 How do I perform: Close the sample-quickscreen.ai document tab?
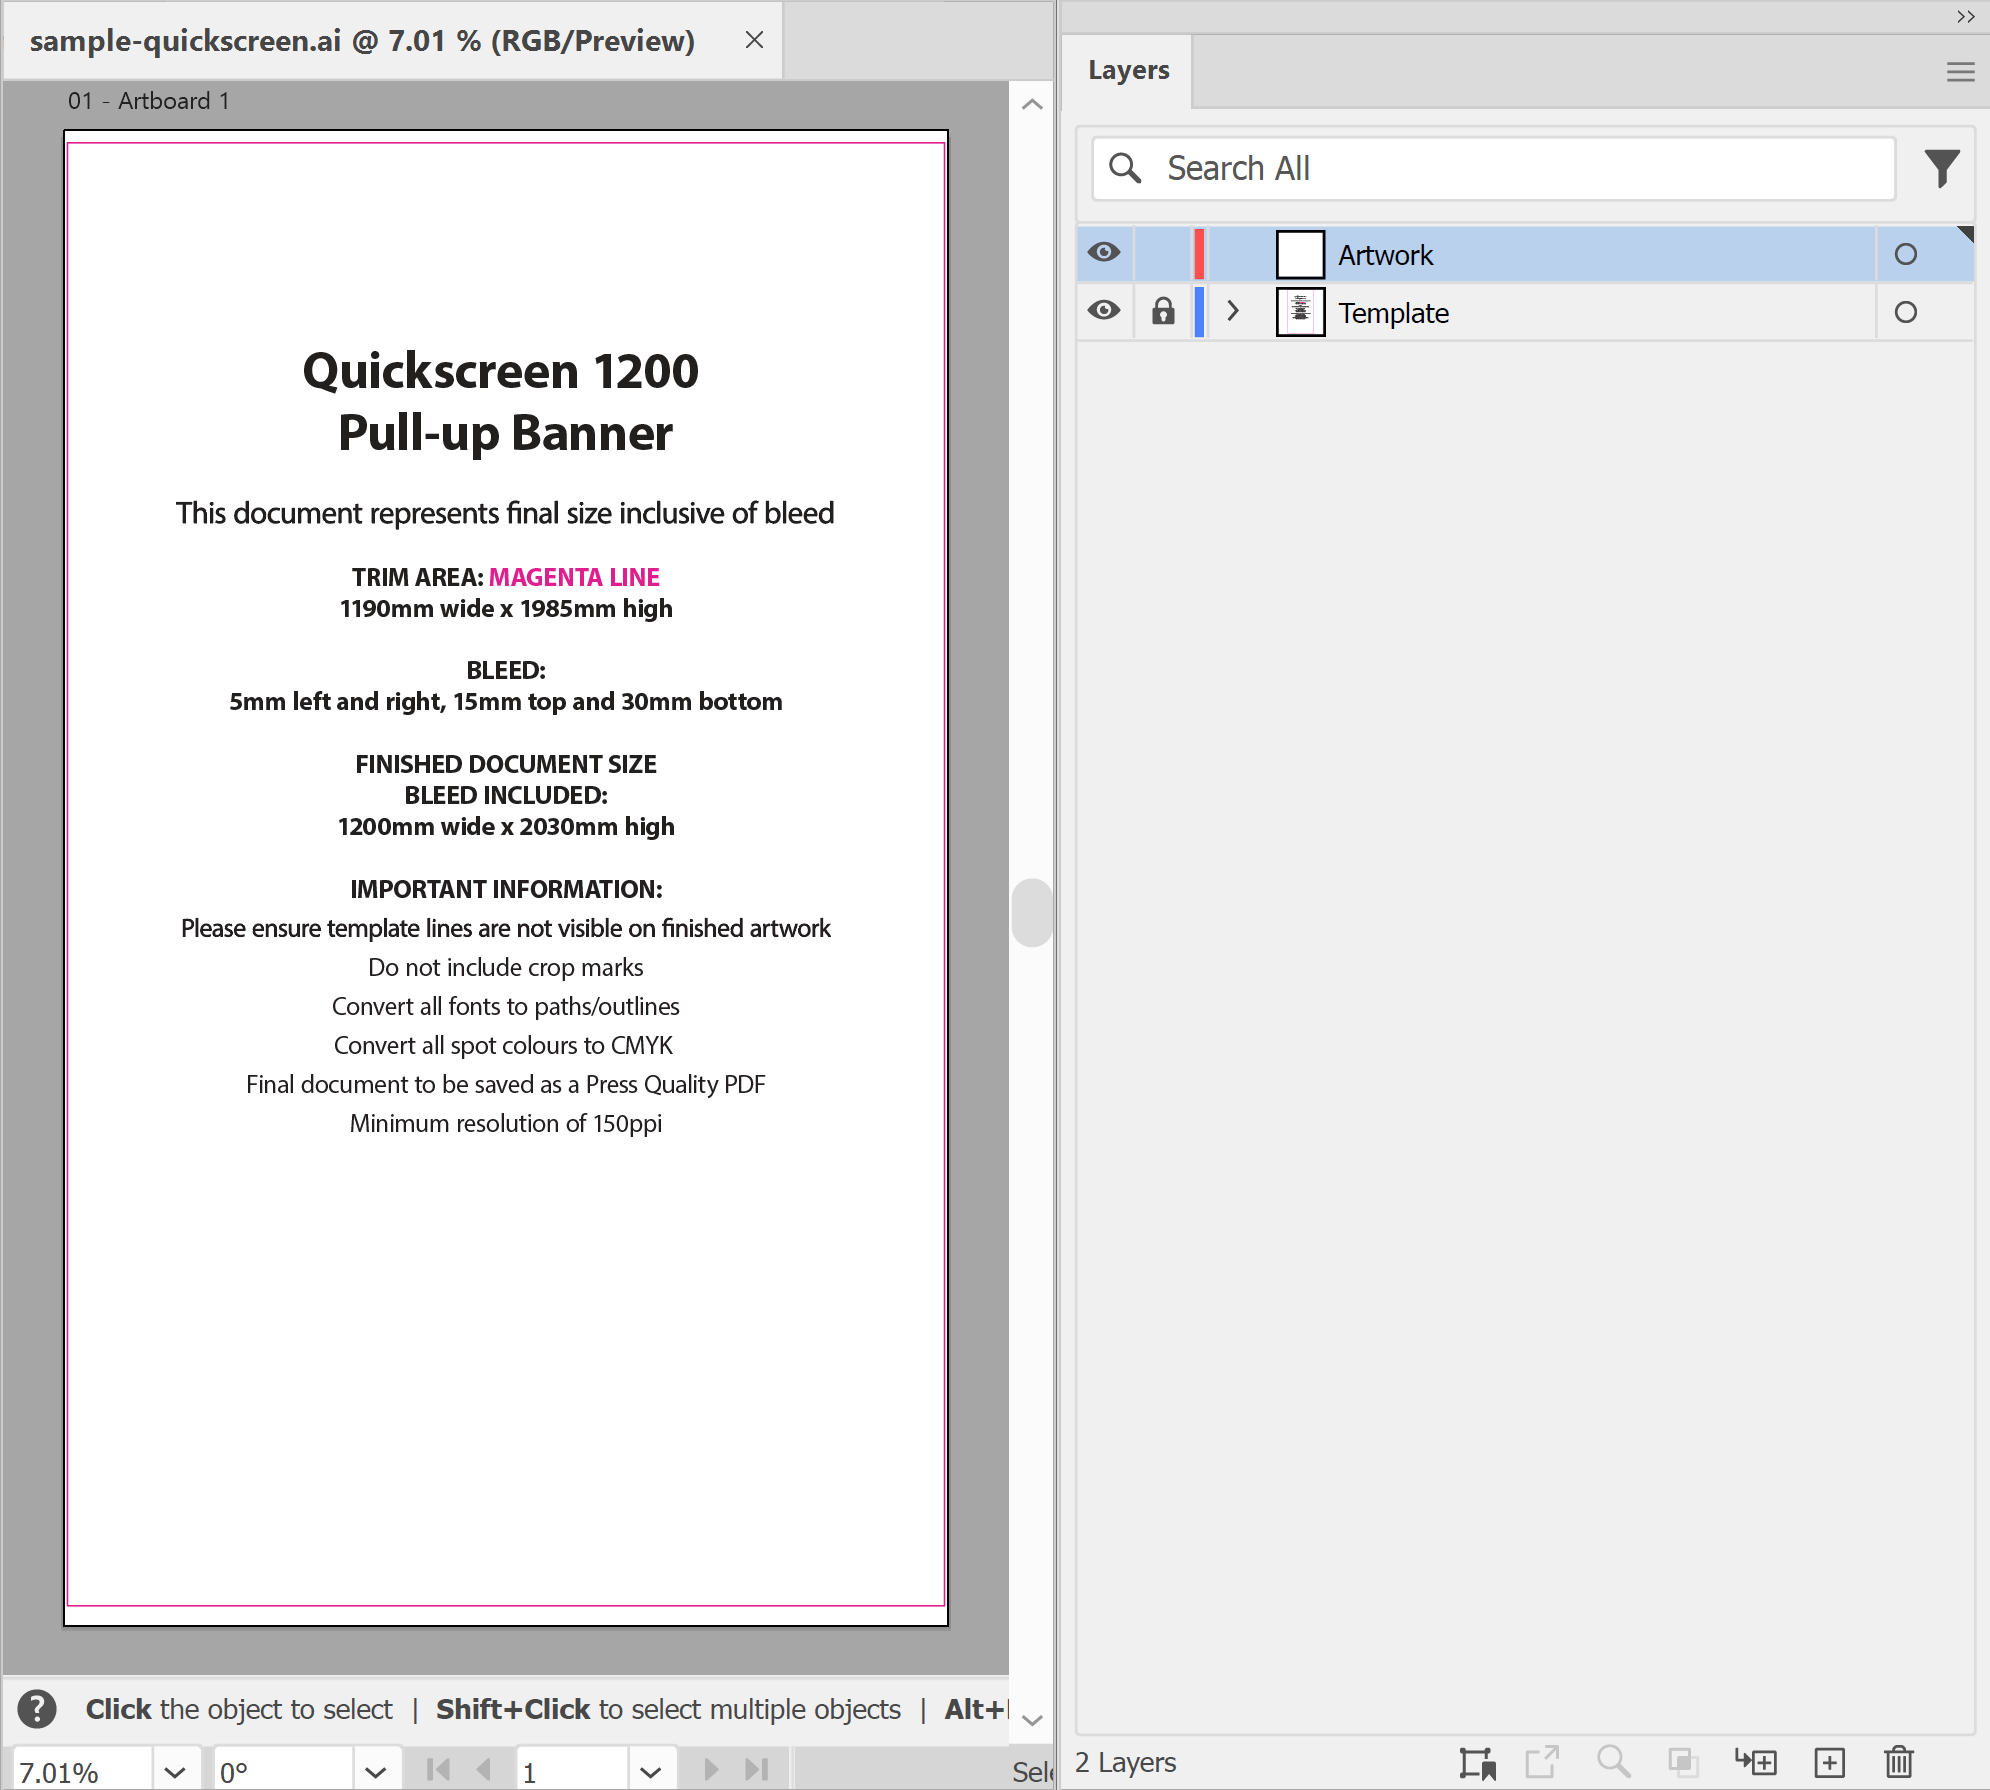[x=754, y=40]
